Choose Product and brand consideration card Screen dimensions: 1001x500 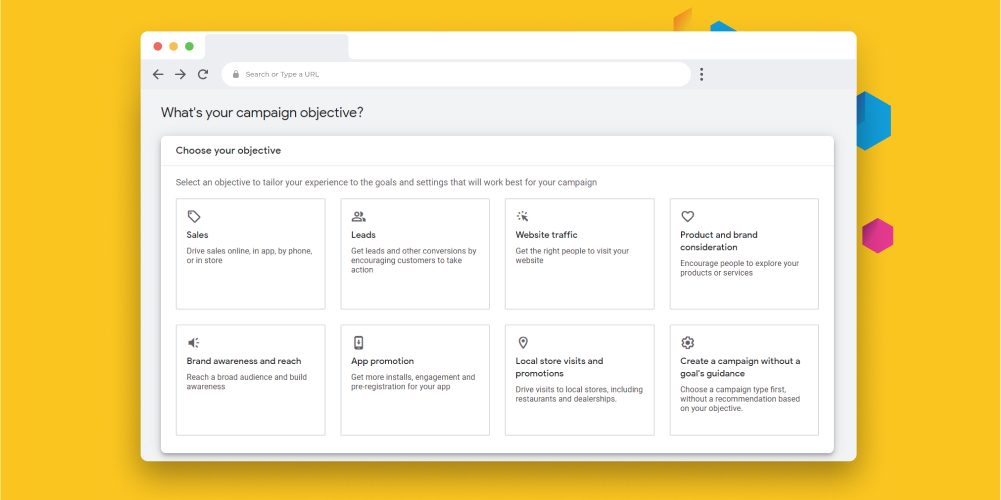(744, 254)
